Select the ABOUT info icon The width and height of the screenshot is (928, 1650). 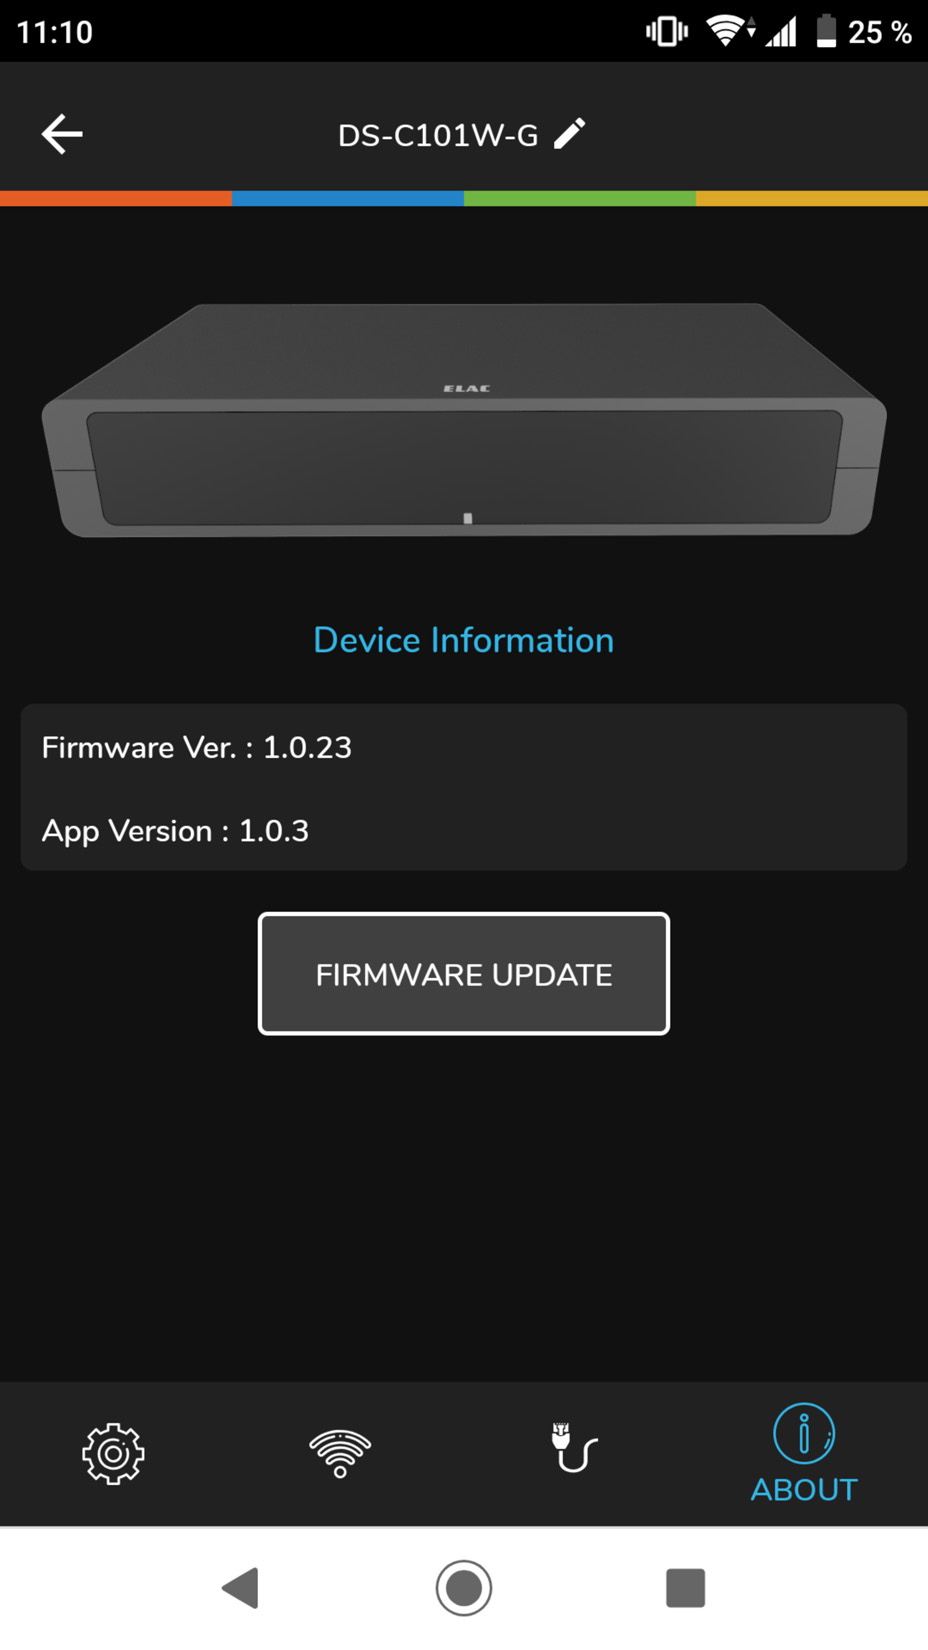[804, 1434]
